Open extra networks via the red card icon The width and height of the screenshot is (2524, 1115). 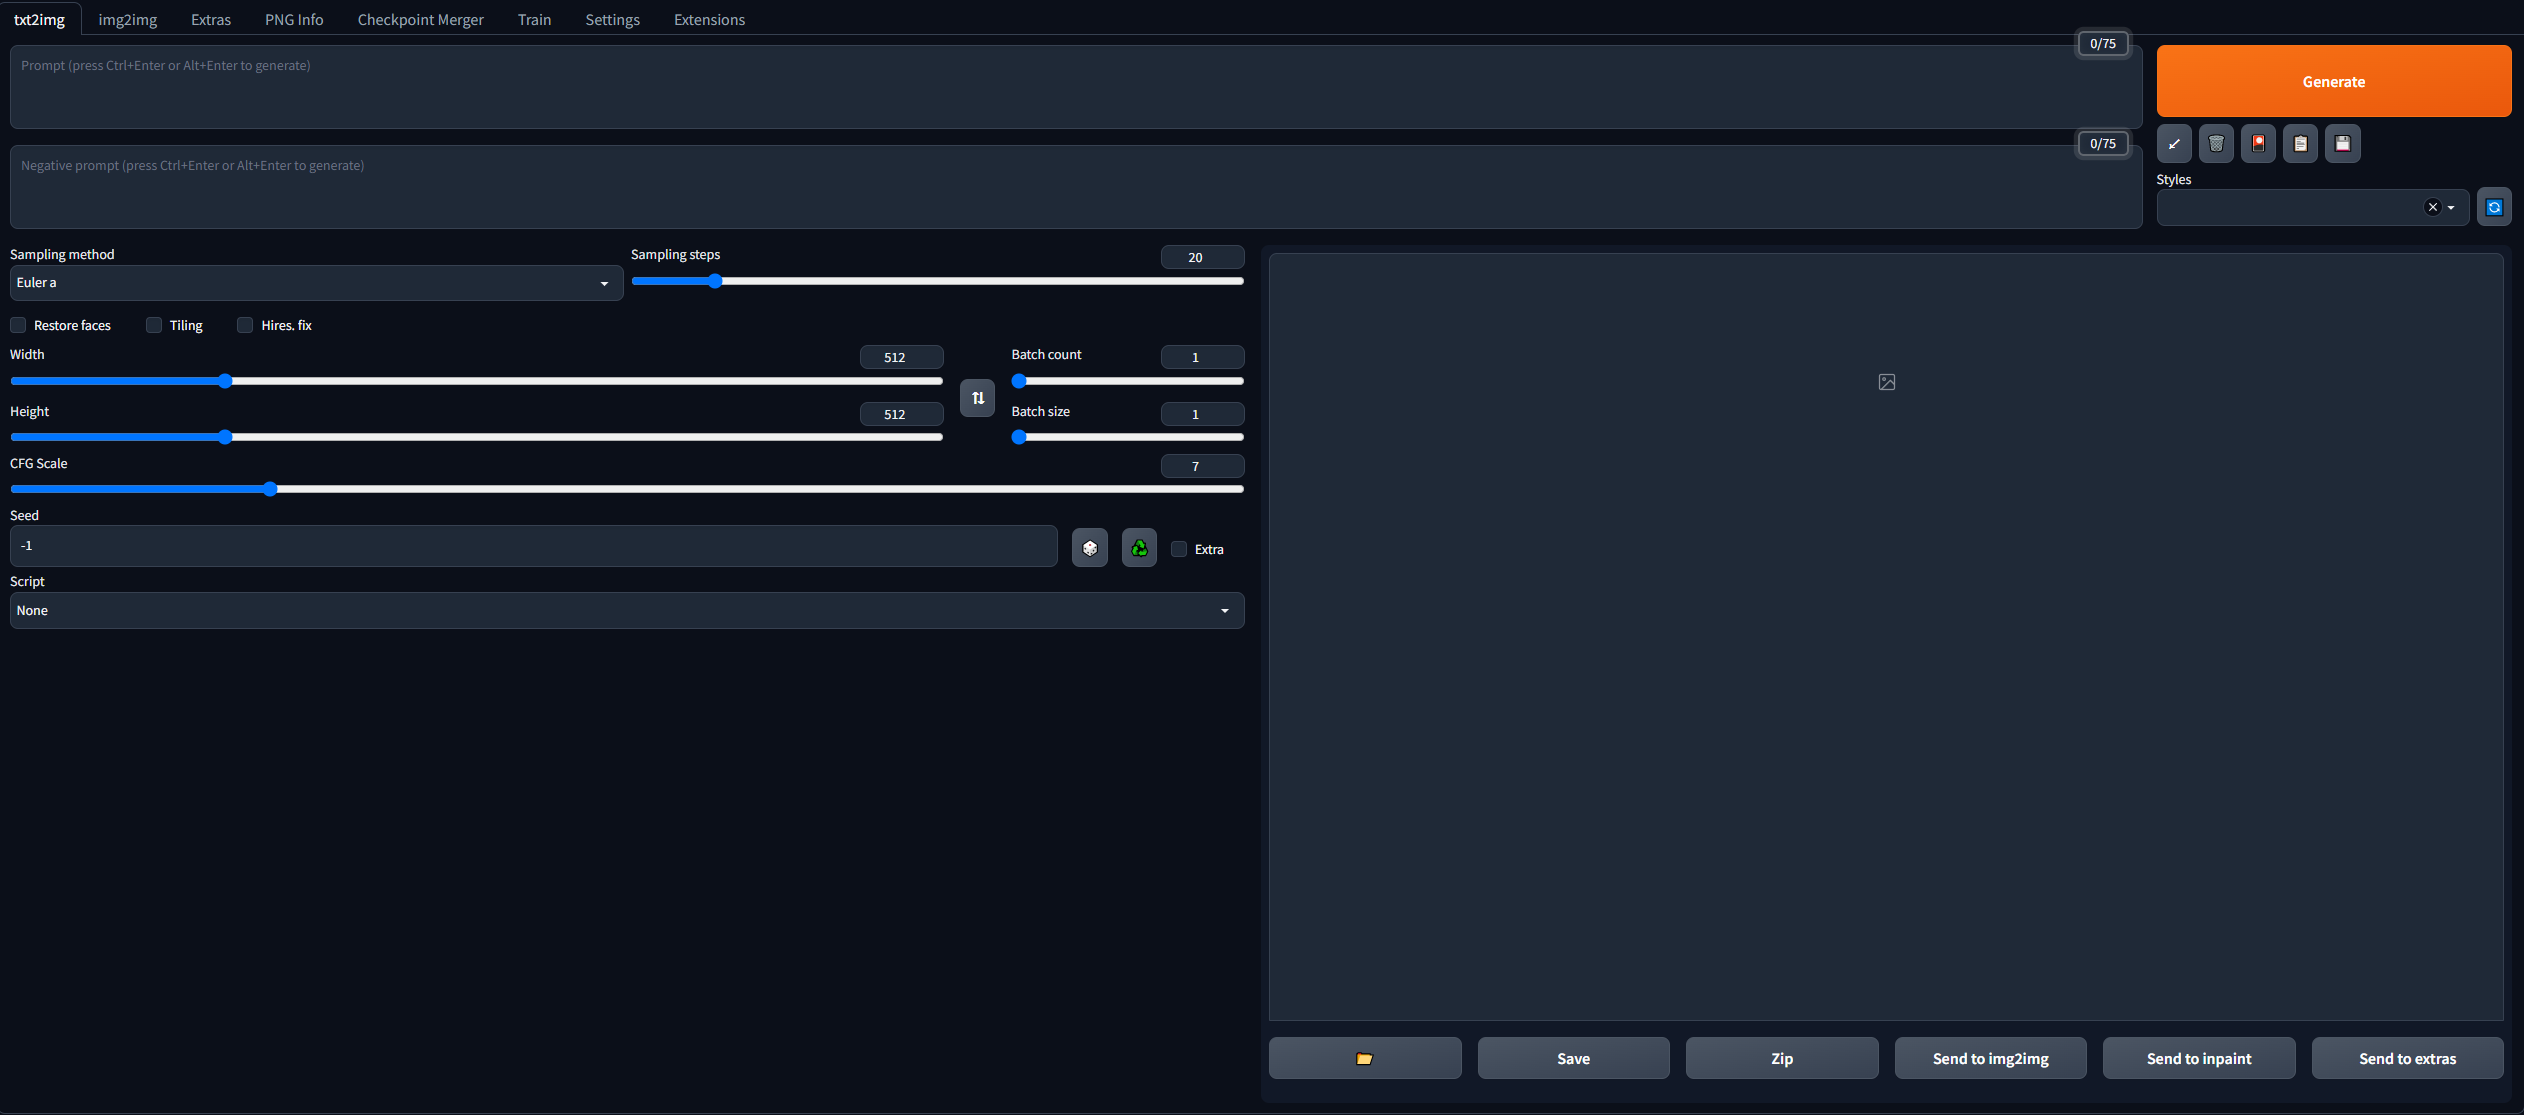pyautogui.click(x=2258, y=143)
